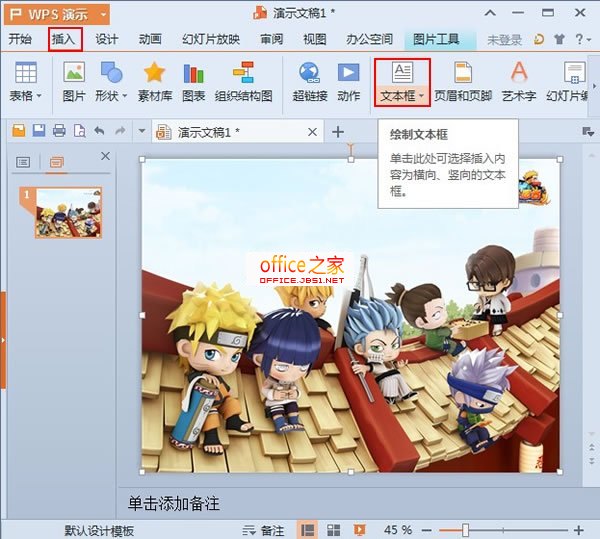Go to next slide using double-down arrow
The height and width of the screenshot is (539, 600).
click(x=592, y=460)
